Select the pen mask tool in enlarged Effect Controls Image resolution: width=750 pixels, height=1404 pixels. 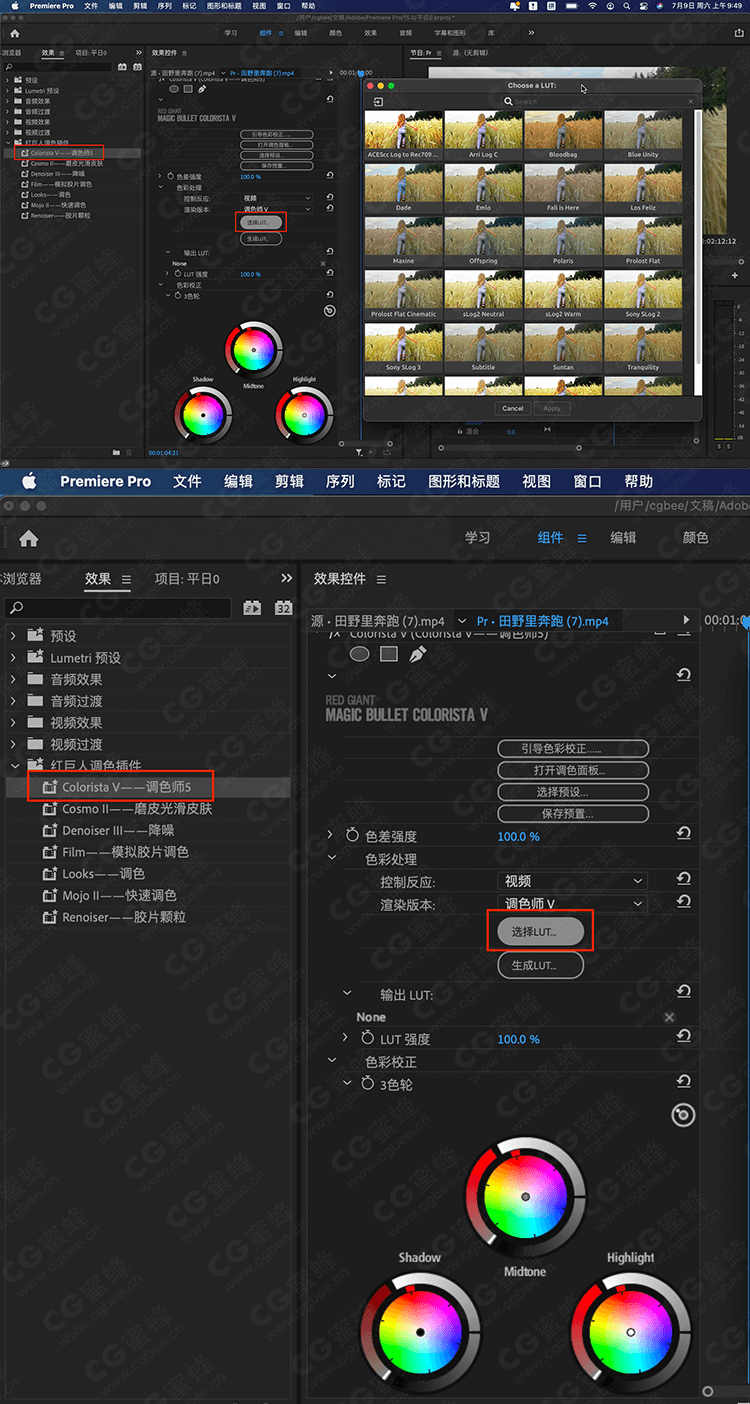coord(418,654)
